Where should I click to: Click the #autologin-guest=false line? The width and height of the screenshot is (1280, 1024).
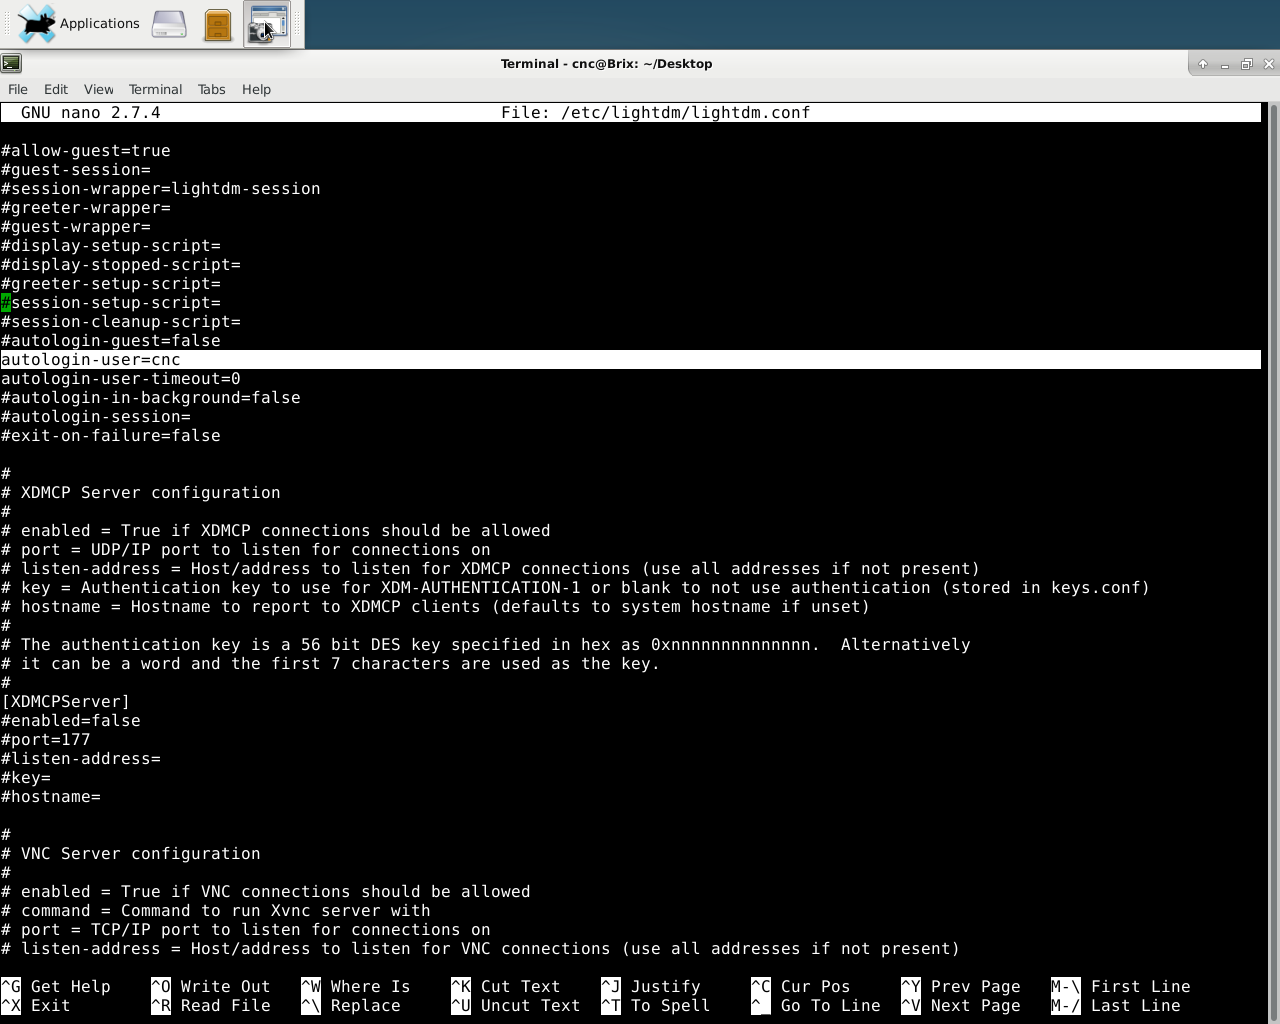111,341
